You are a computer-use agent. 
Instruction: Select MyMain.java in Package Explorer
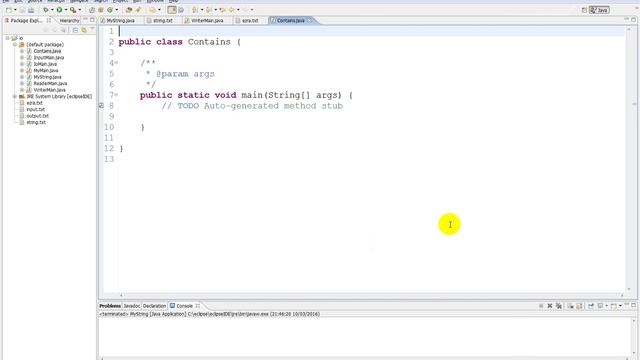click(x=46, y=71)
